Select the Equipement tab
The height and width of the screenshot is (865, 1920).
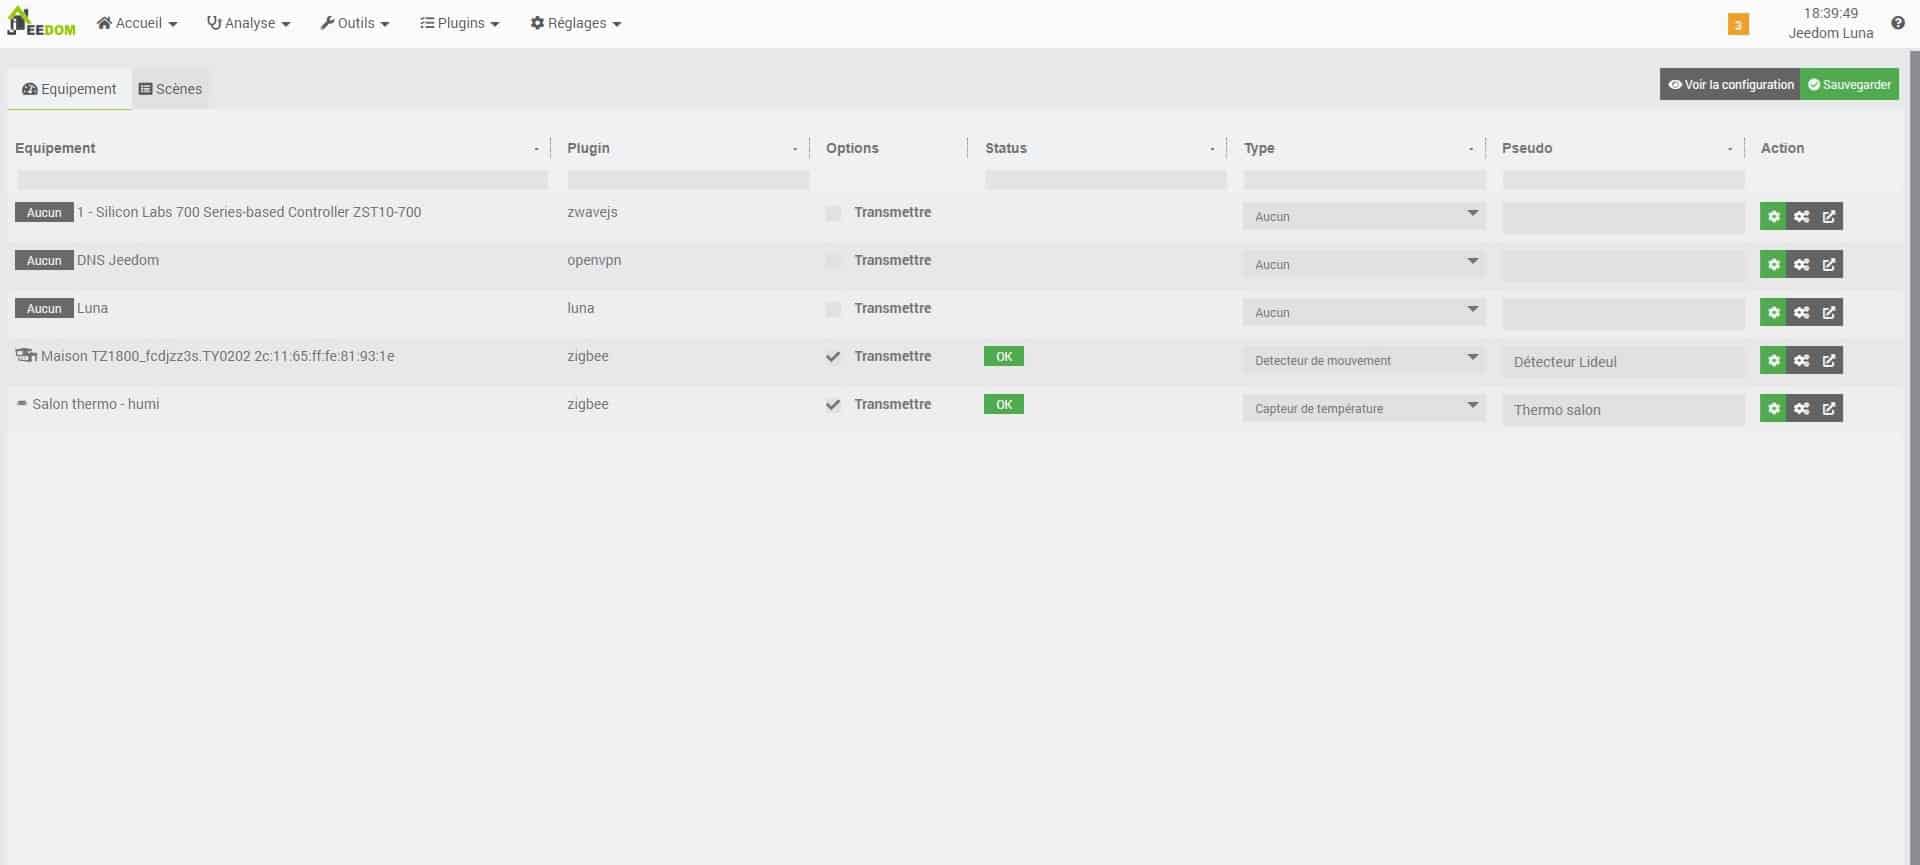pyautogui.click(x=69, y=89)
